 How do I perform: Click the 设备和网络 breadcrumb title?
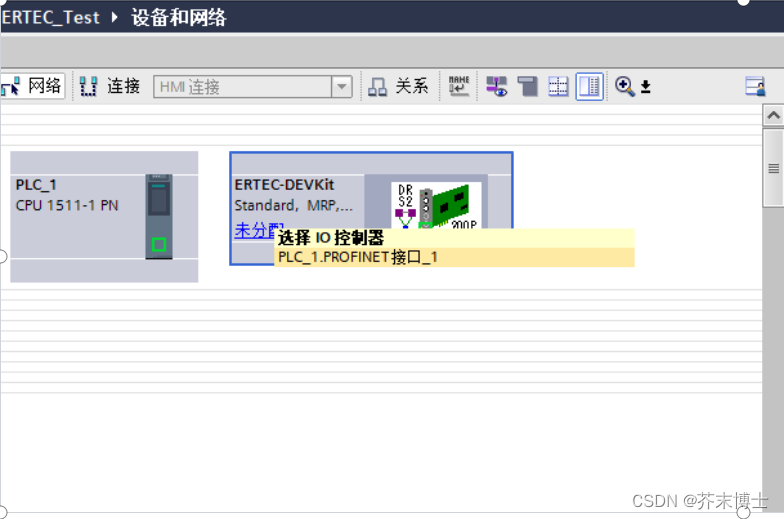178,18
